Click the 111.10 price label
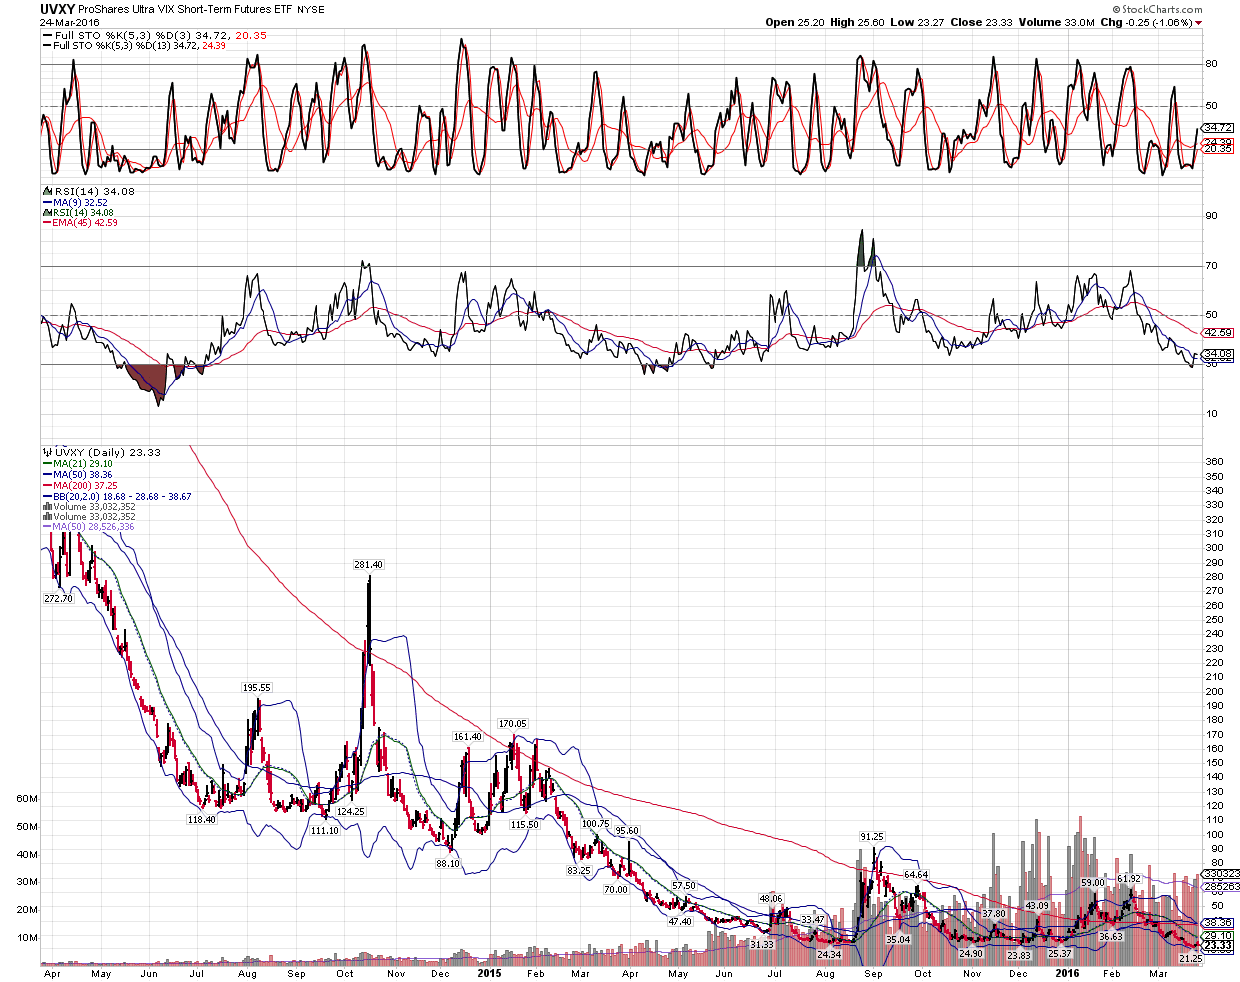Image resolution: width=1240 pixels, height=982 pixels. [x=324, y=830]
